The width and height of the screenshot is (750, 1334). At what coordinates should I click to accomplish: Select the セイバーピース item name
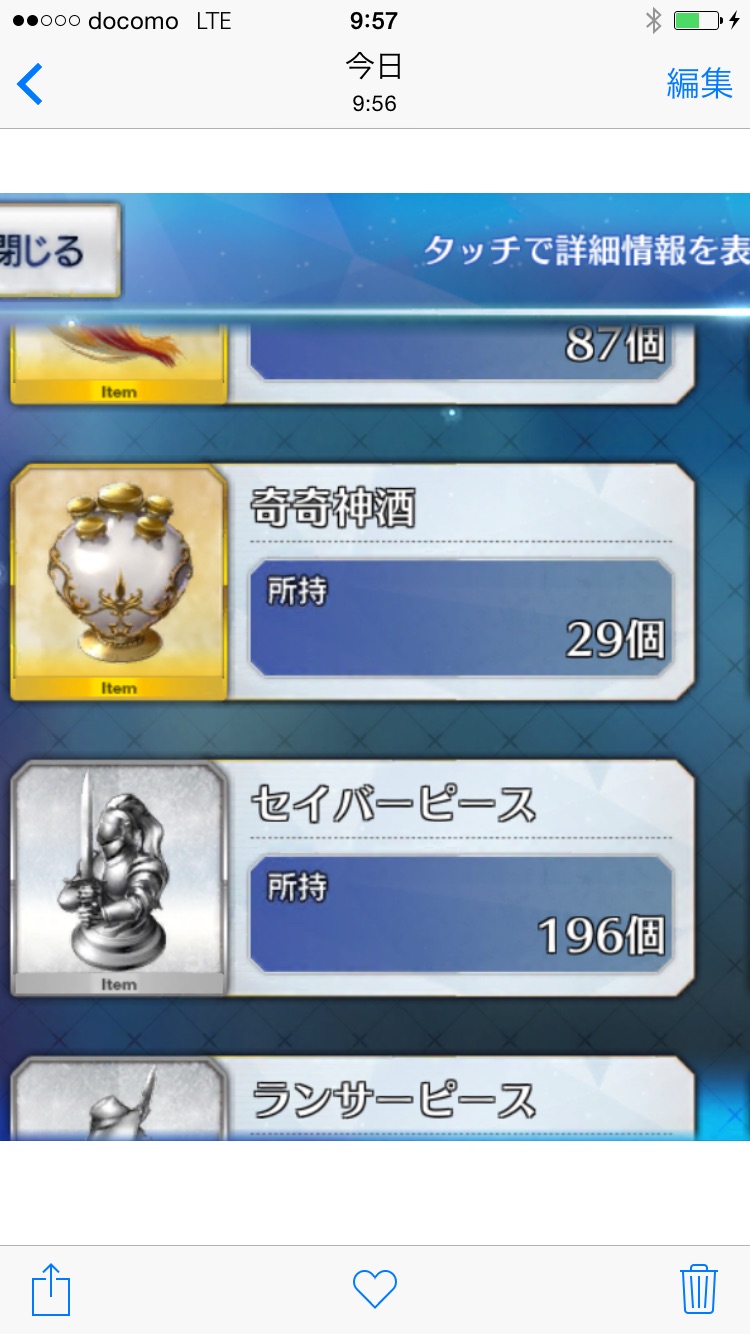pos(393,804)
